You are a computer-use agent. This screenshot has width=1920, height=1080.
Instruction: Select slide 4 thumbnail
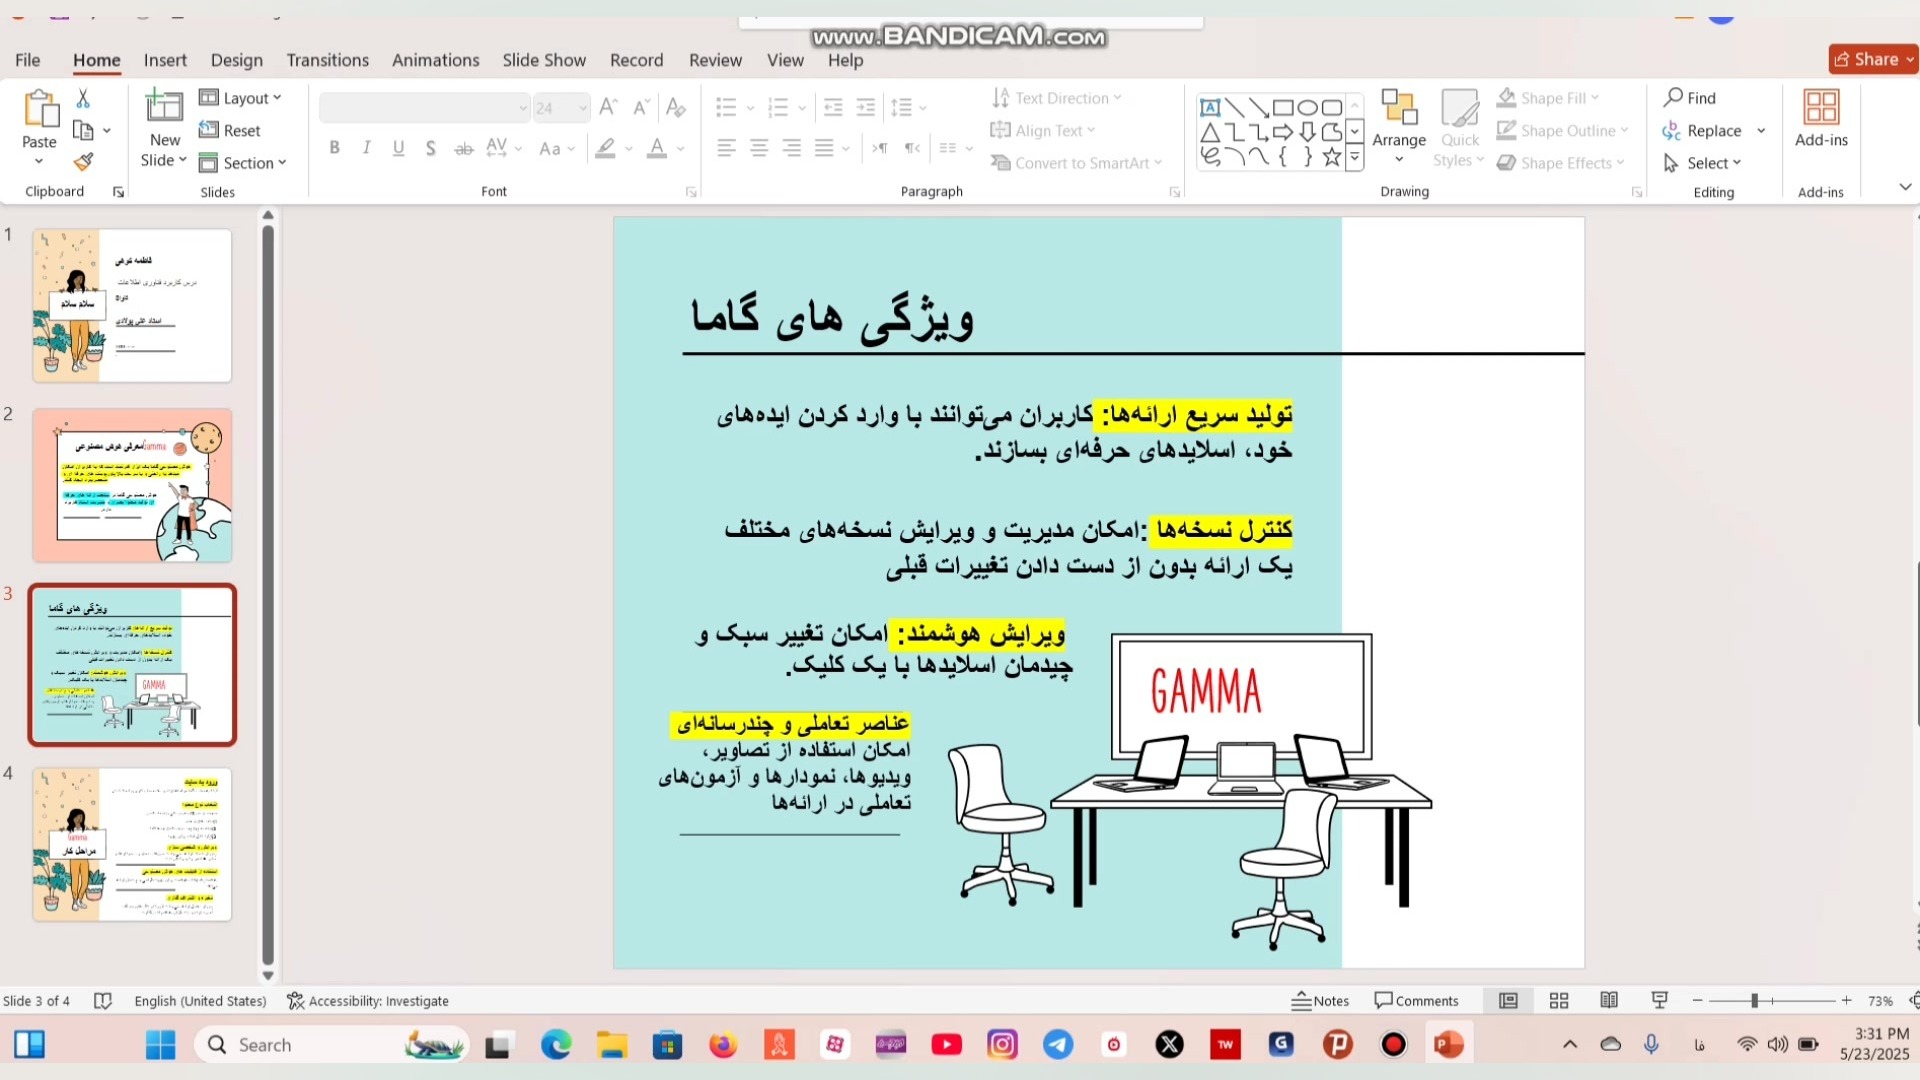(x=132, y=845)
